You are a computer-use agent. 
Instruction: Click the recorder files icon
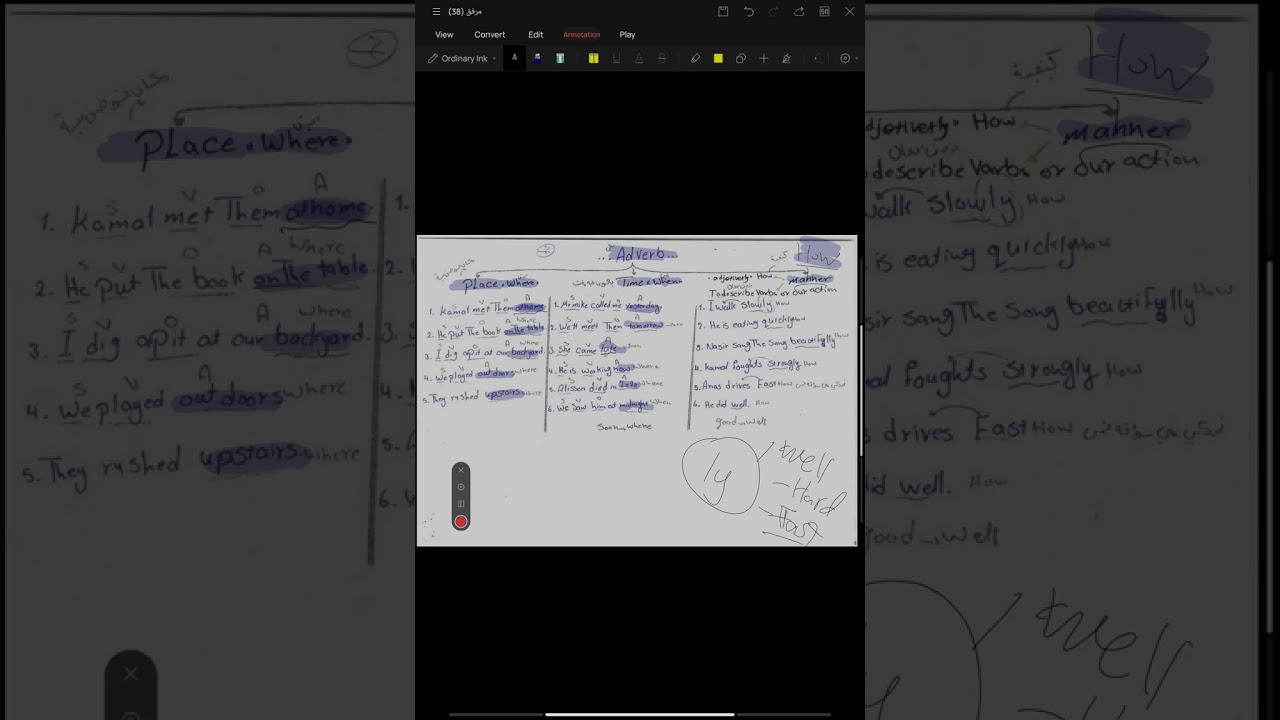click(461, 504)
